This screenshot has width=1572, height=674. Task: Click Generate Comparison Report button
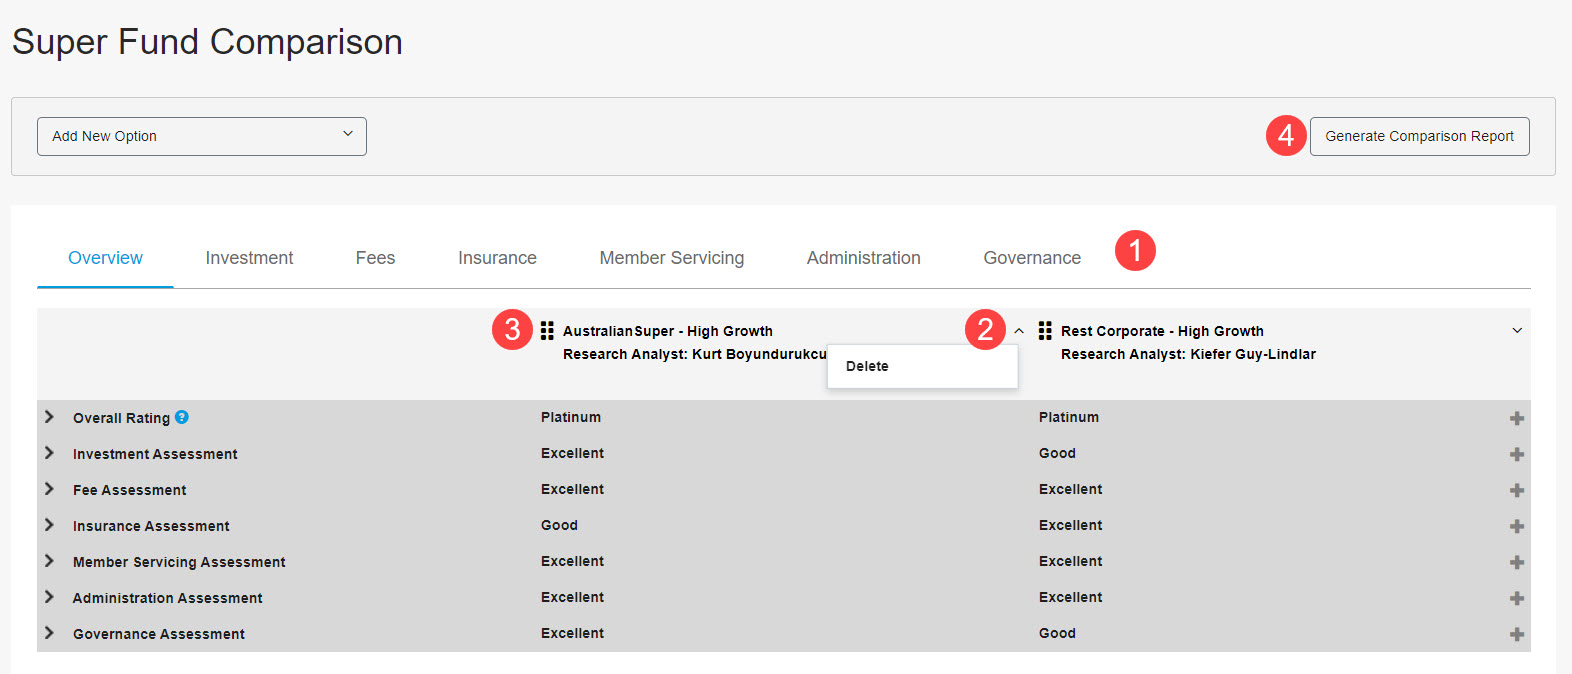[1419, 136]
